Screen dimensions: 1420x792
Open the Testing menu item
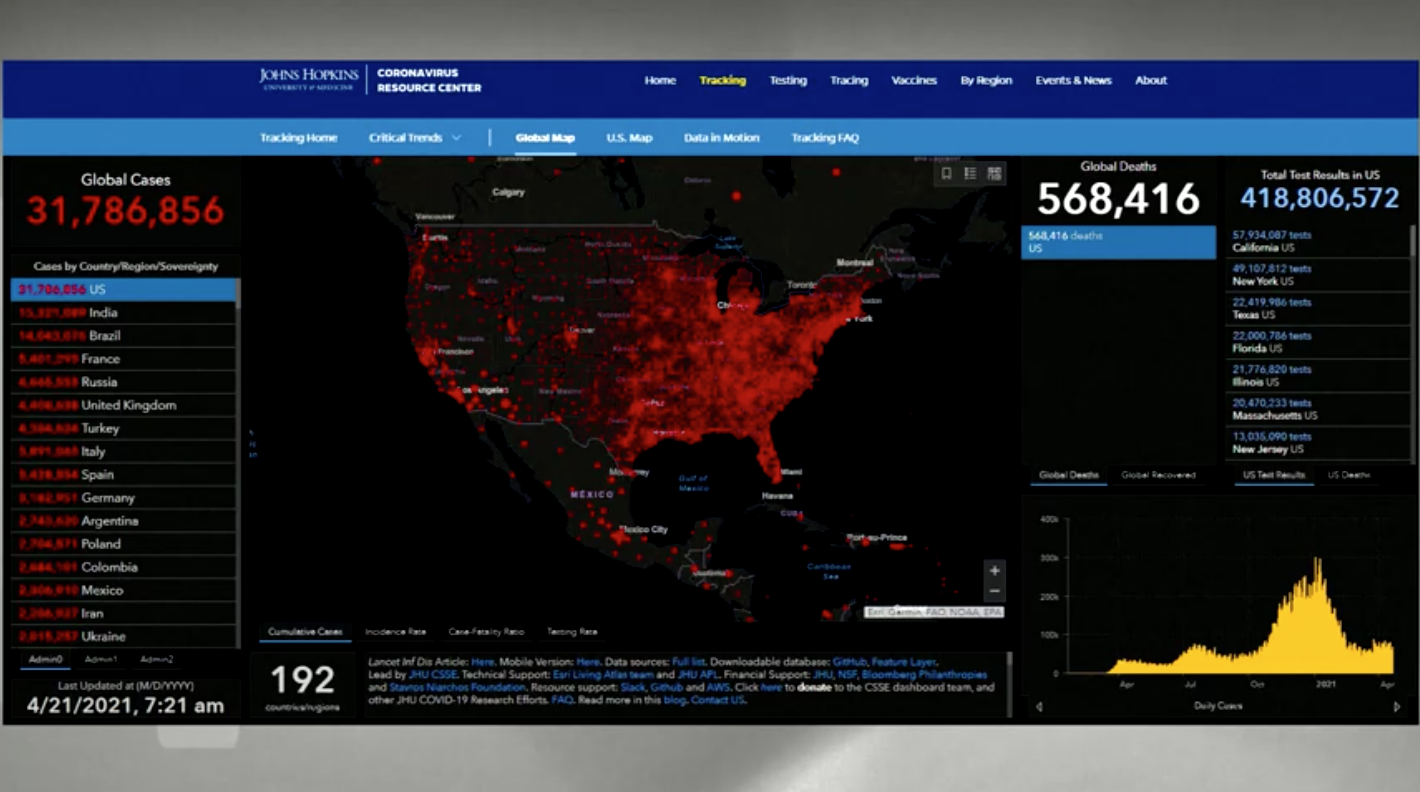coord(788,81)
